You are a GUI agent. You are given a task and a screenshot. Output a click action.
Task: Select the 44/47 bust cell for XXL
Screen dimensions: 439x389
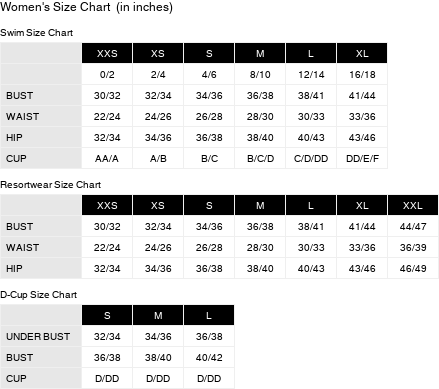tap(413, 226)
